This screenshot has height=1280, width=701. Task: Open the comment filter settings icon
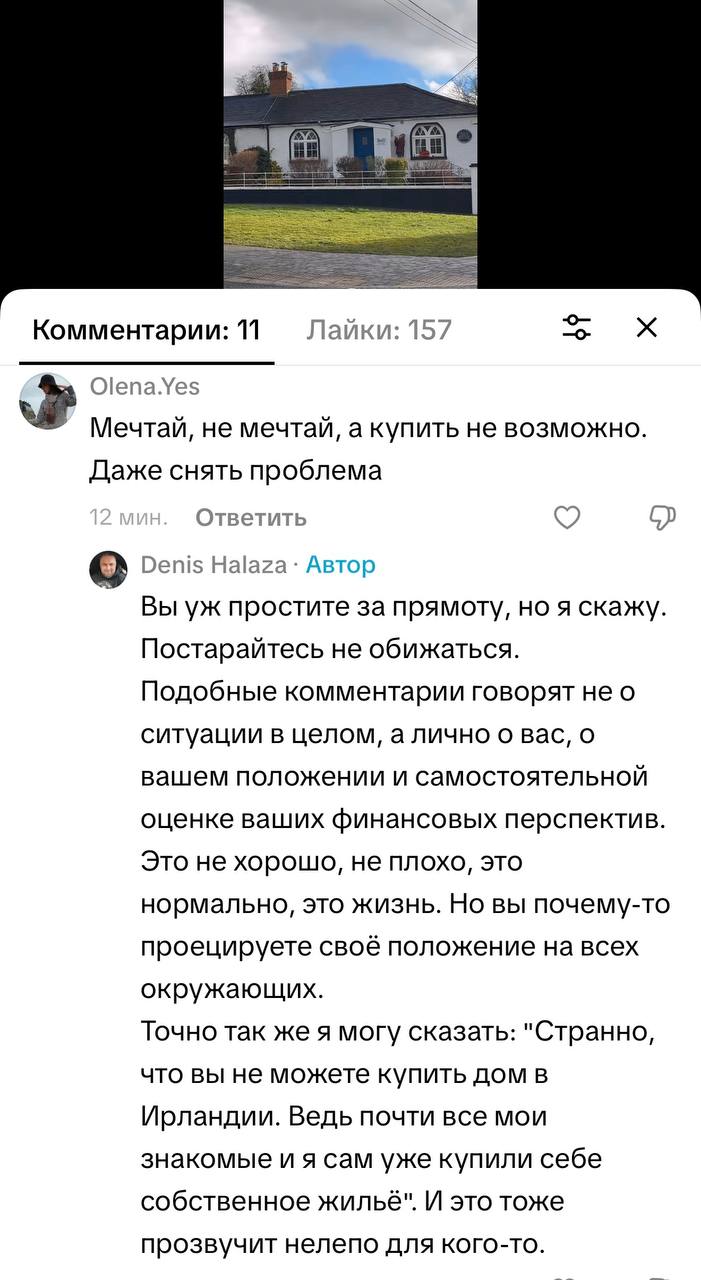click(x=577, y=328)
